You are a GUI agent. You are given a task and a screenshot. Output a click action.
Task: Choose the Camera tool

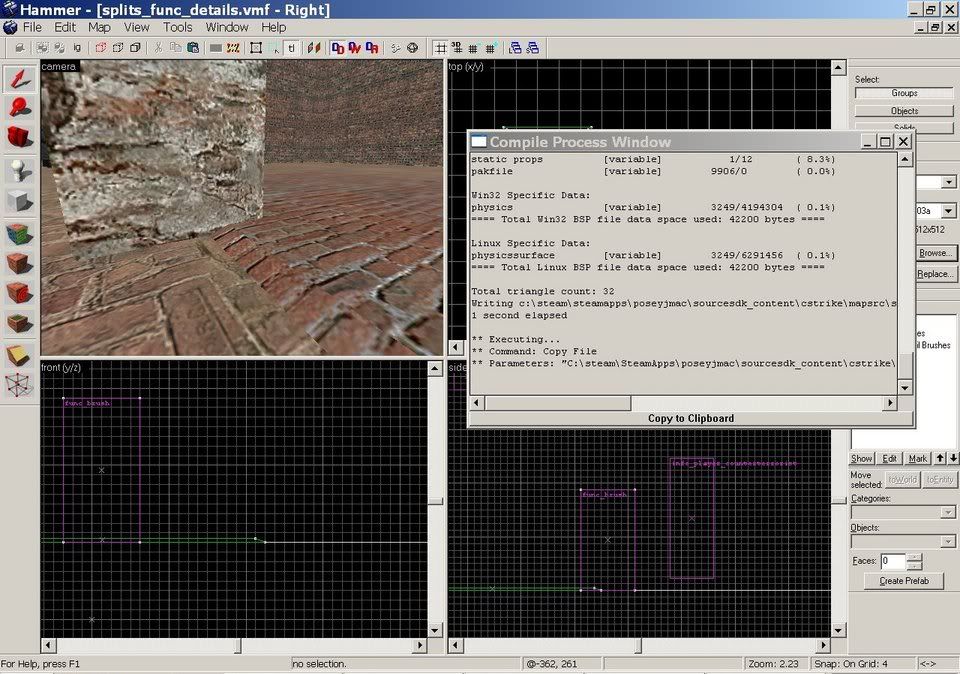click(20, 137)
